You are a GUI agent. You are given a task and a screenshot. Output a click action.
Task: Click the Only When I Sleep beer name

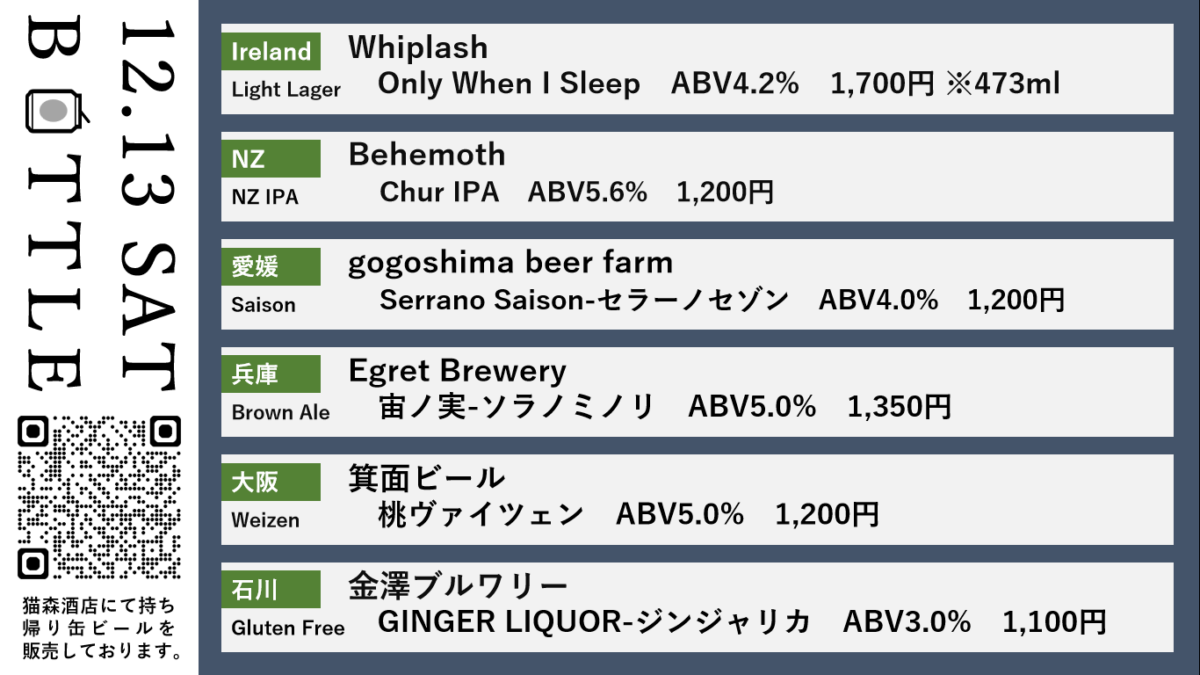(508, 84)
